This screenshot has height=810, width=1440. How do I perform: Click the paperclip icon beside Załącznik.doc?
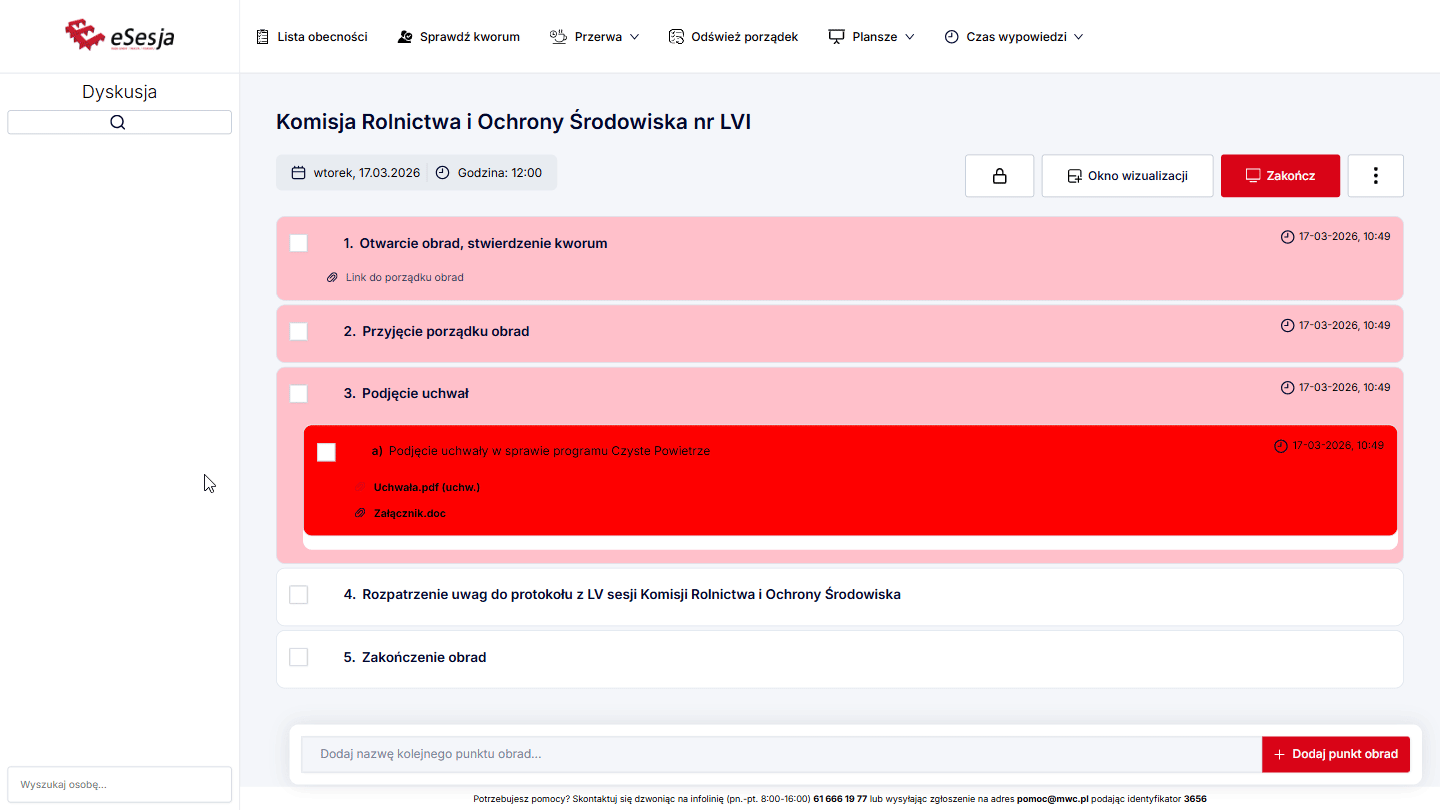(361, 513)
